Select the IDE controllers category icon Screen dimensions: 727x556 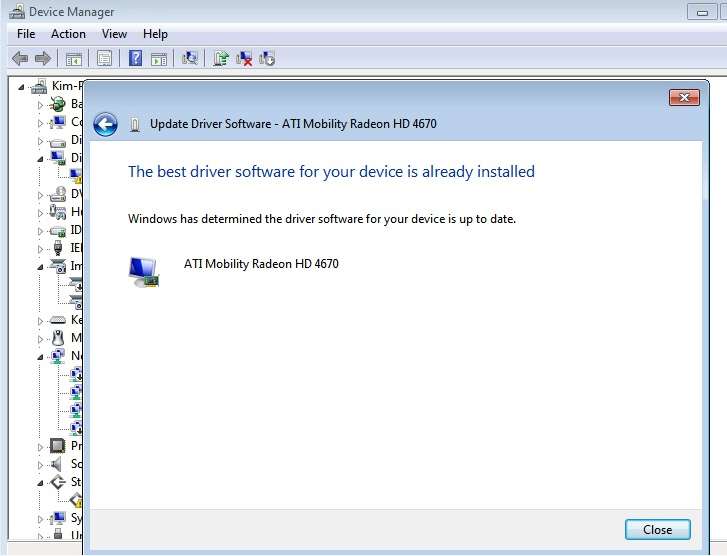pyautogui.click(x=57, y=230)
